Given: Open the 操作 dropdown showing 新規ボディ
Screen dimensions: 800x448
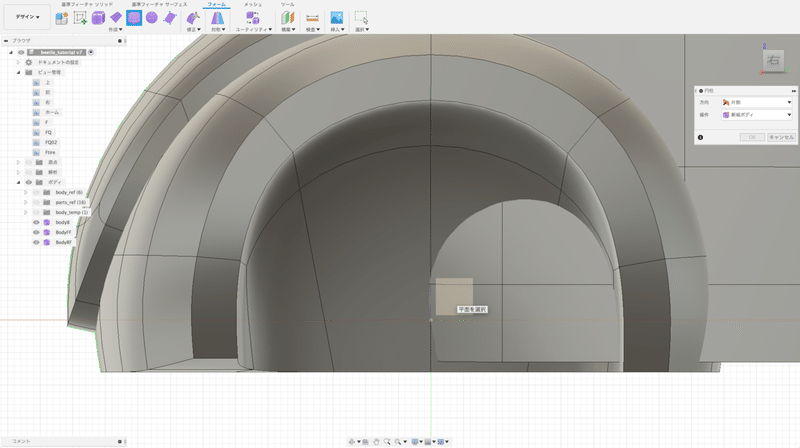Looking at the screenshot, I should click(x=757, y=115).
